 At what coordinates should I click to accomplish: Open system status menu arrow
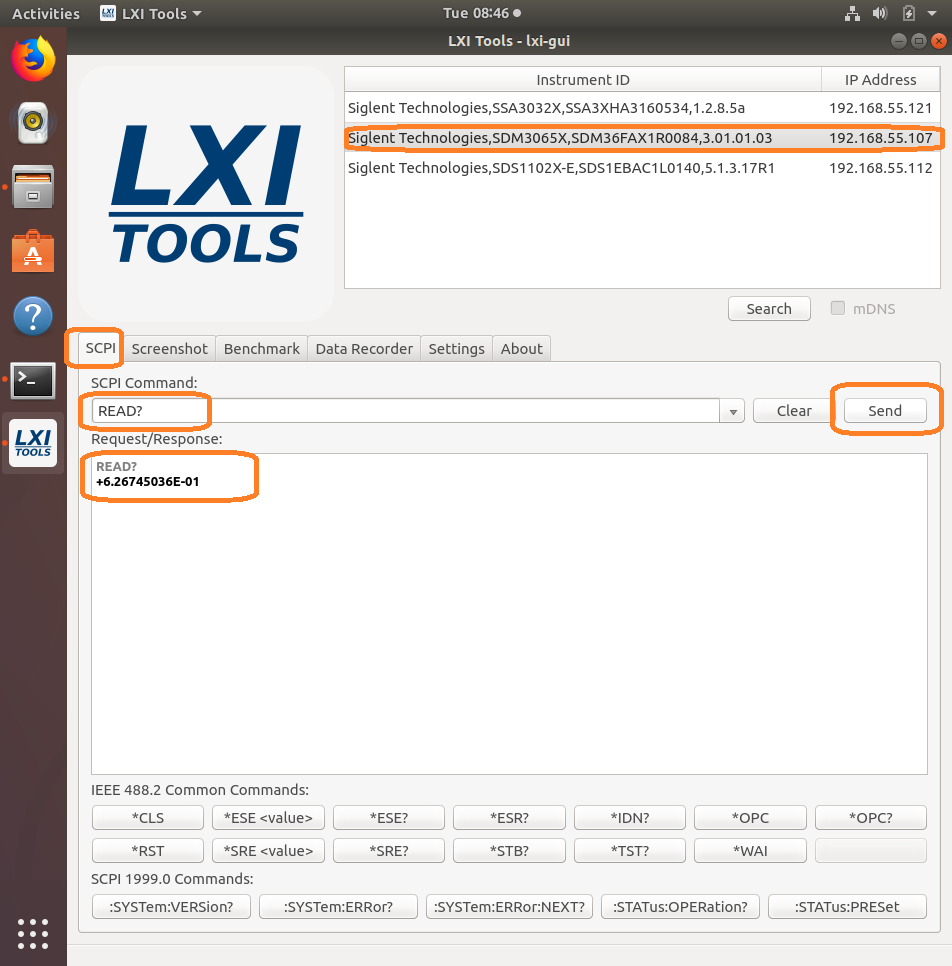coord(932,14)
